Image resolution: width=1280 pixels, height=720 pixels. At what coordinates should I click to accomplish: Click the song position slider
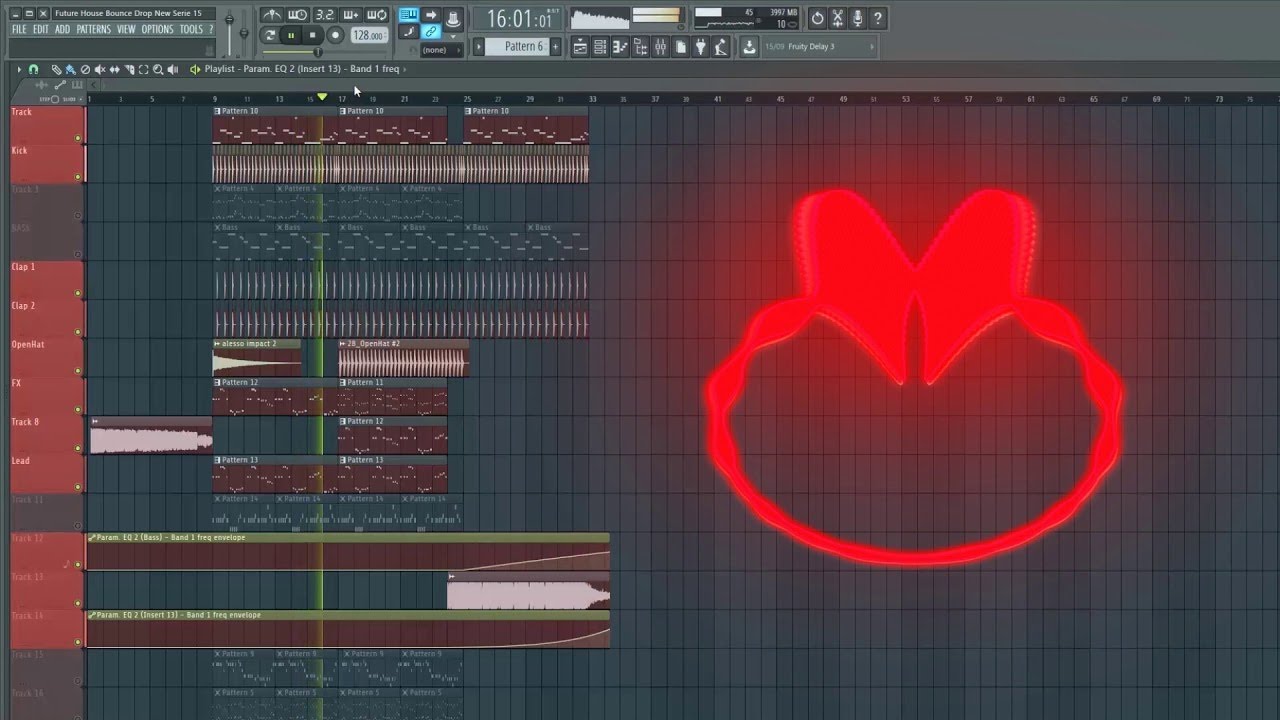[325, 52]
